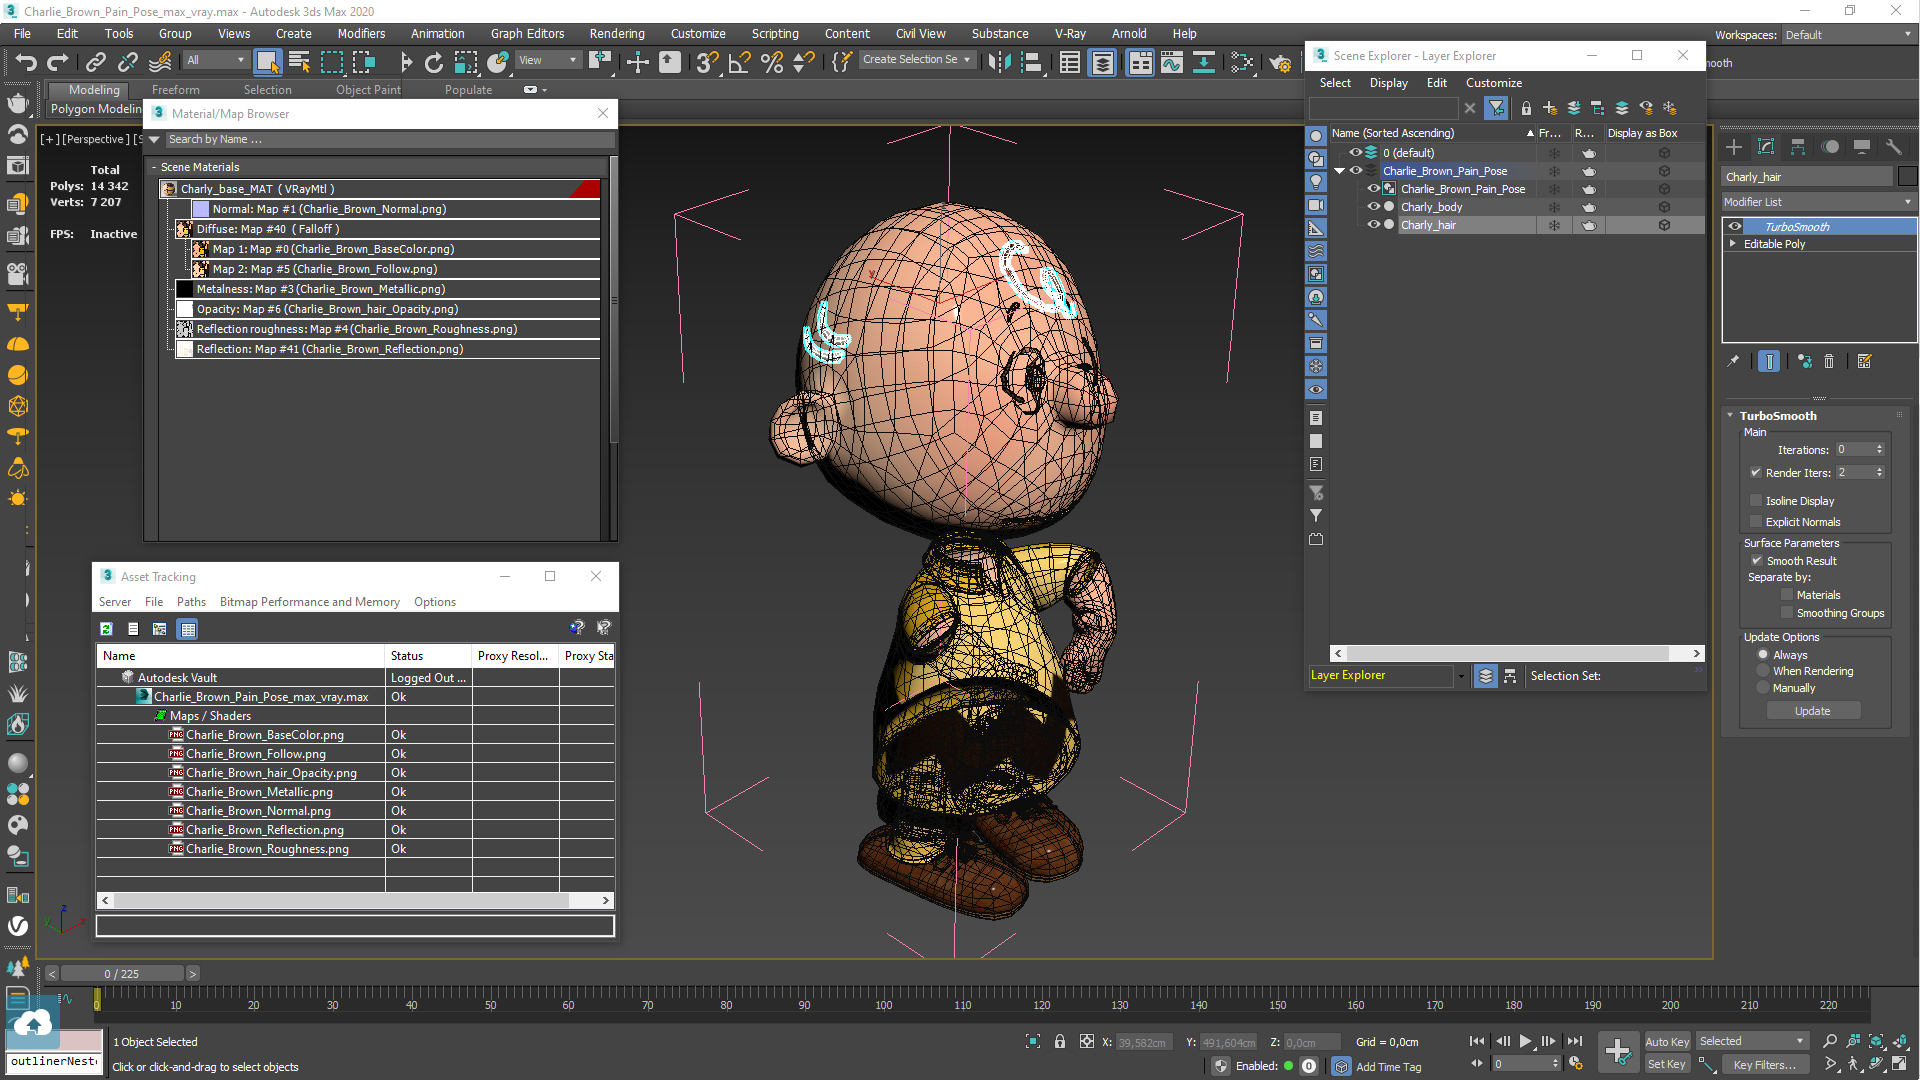Open the Align tool icon
The height and width of the screenshot is (1080, 1920).
click(x=1031, y=62)
